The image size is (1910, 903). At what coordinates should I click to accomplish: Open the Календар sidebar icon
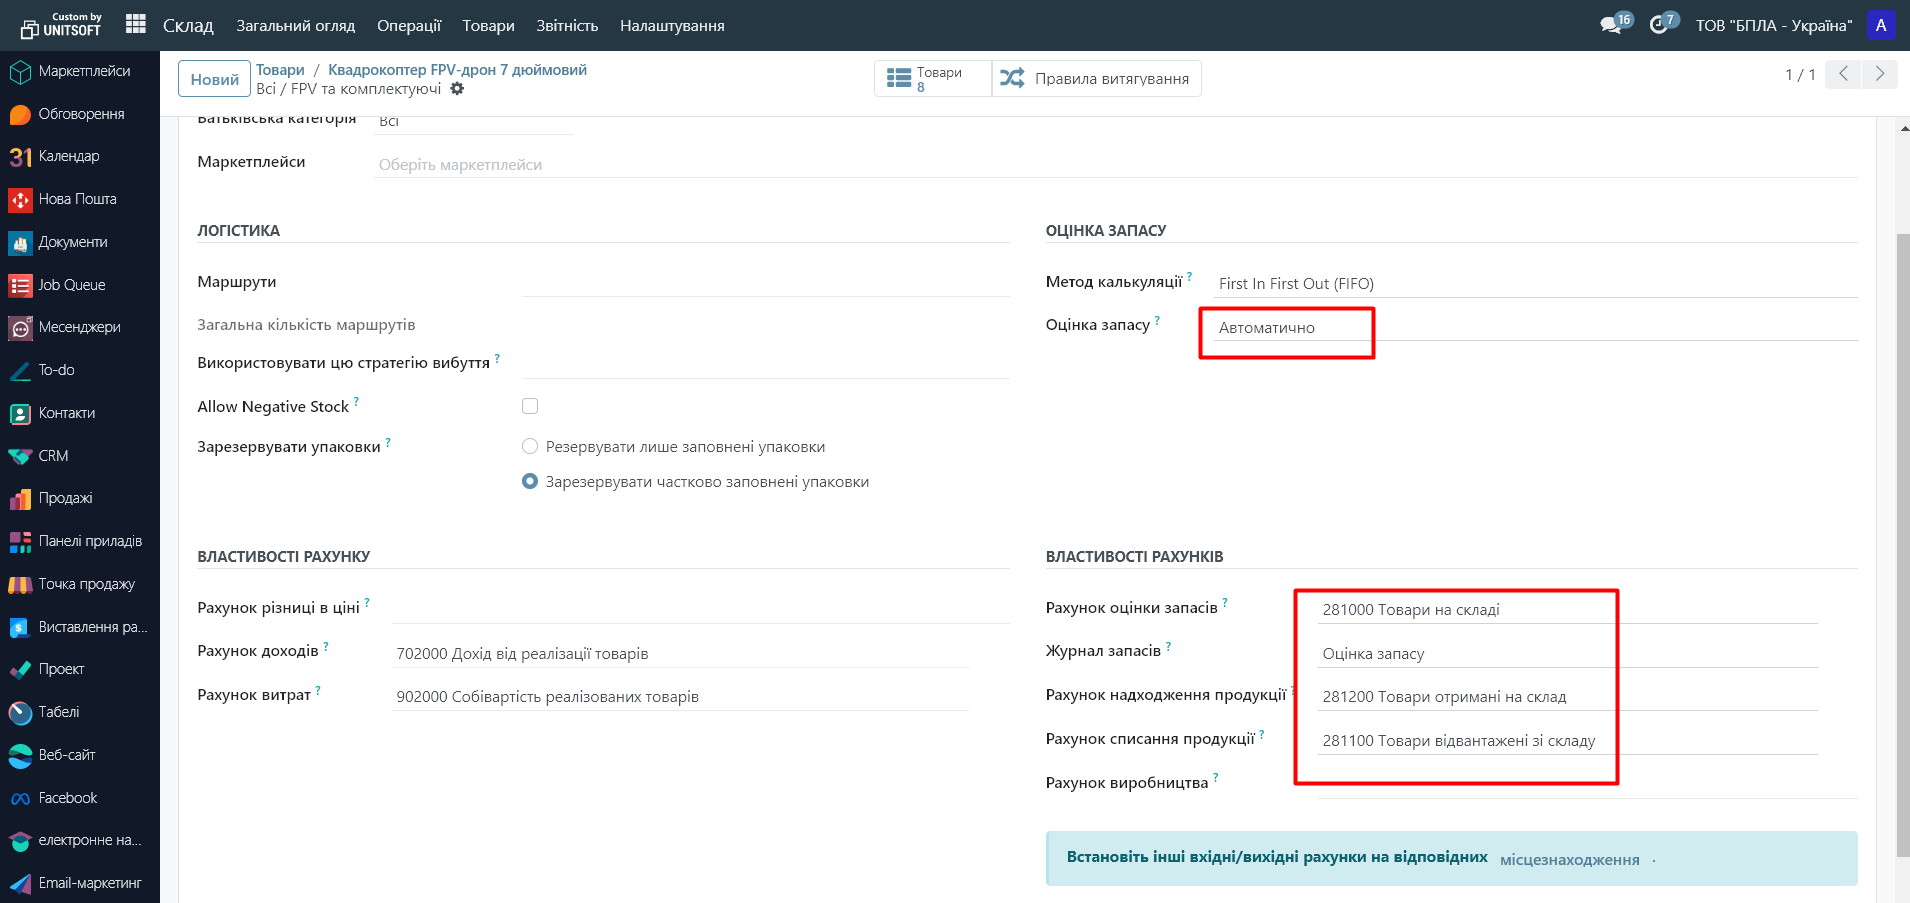click(21, 157)
